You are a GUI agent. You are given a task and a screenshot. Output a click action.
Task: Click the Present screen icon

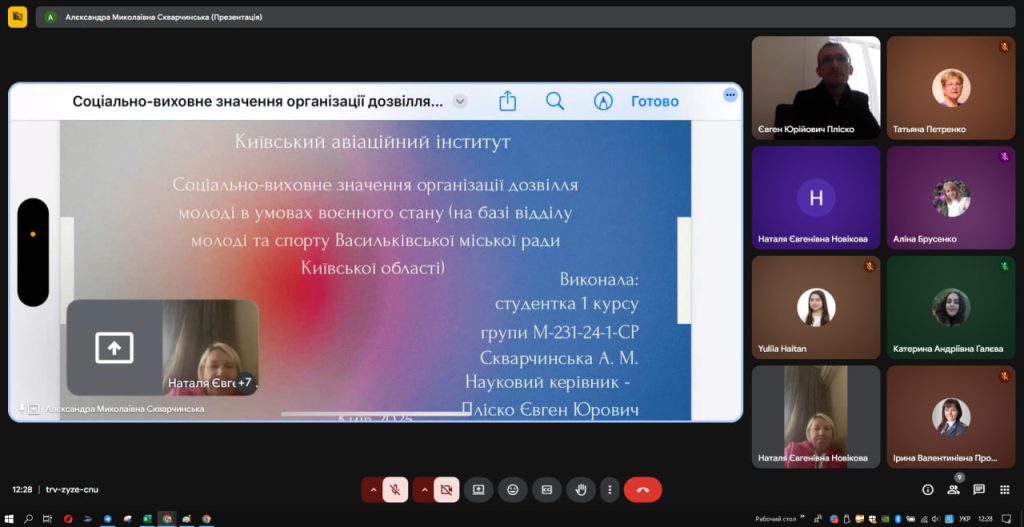point(478,490)
